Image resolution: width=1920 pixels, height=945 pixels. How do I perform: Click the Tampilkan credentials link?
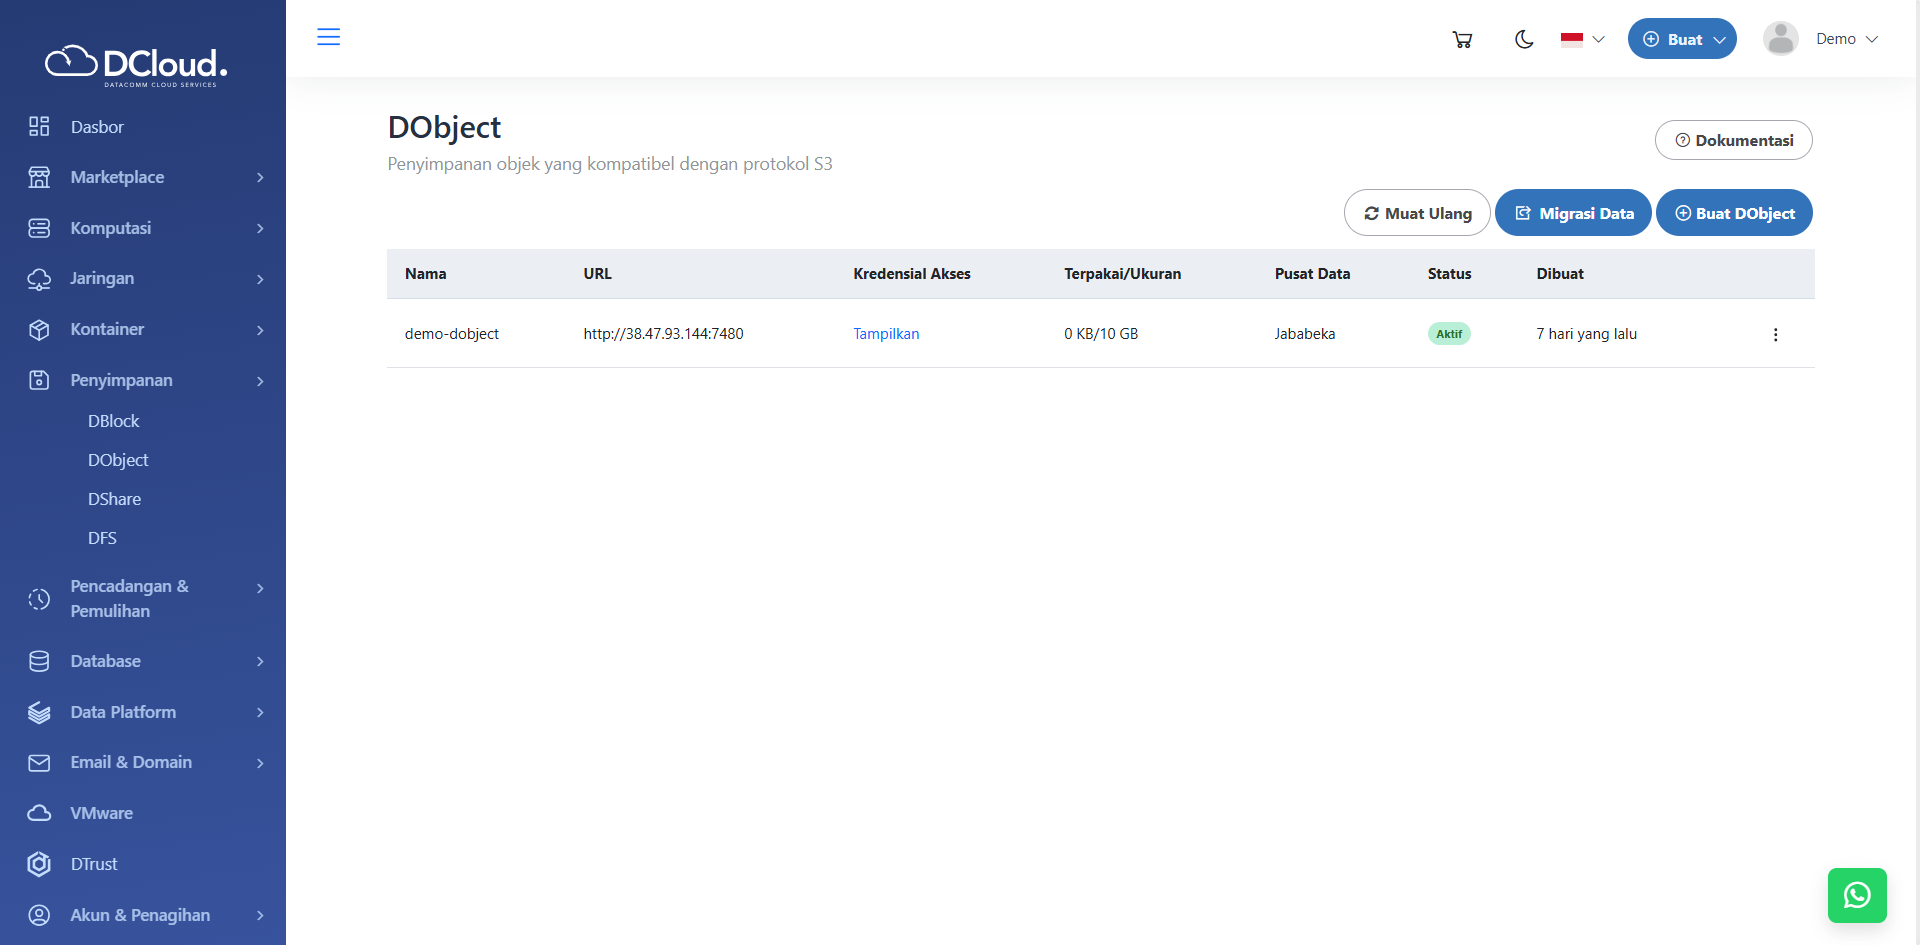point(885,334)
